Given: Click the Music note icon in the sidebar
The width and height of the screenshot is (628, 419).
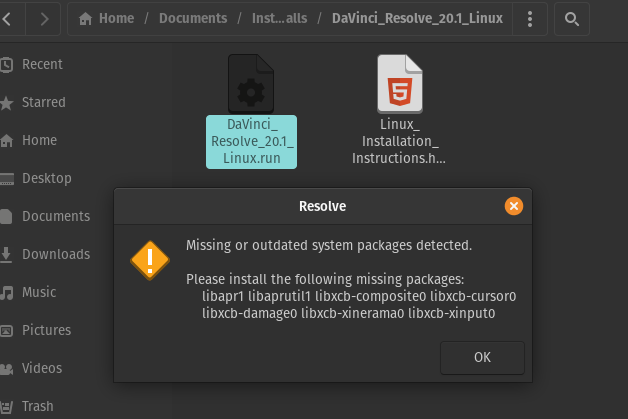Looking at the screenshot, I should point(6,292).
